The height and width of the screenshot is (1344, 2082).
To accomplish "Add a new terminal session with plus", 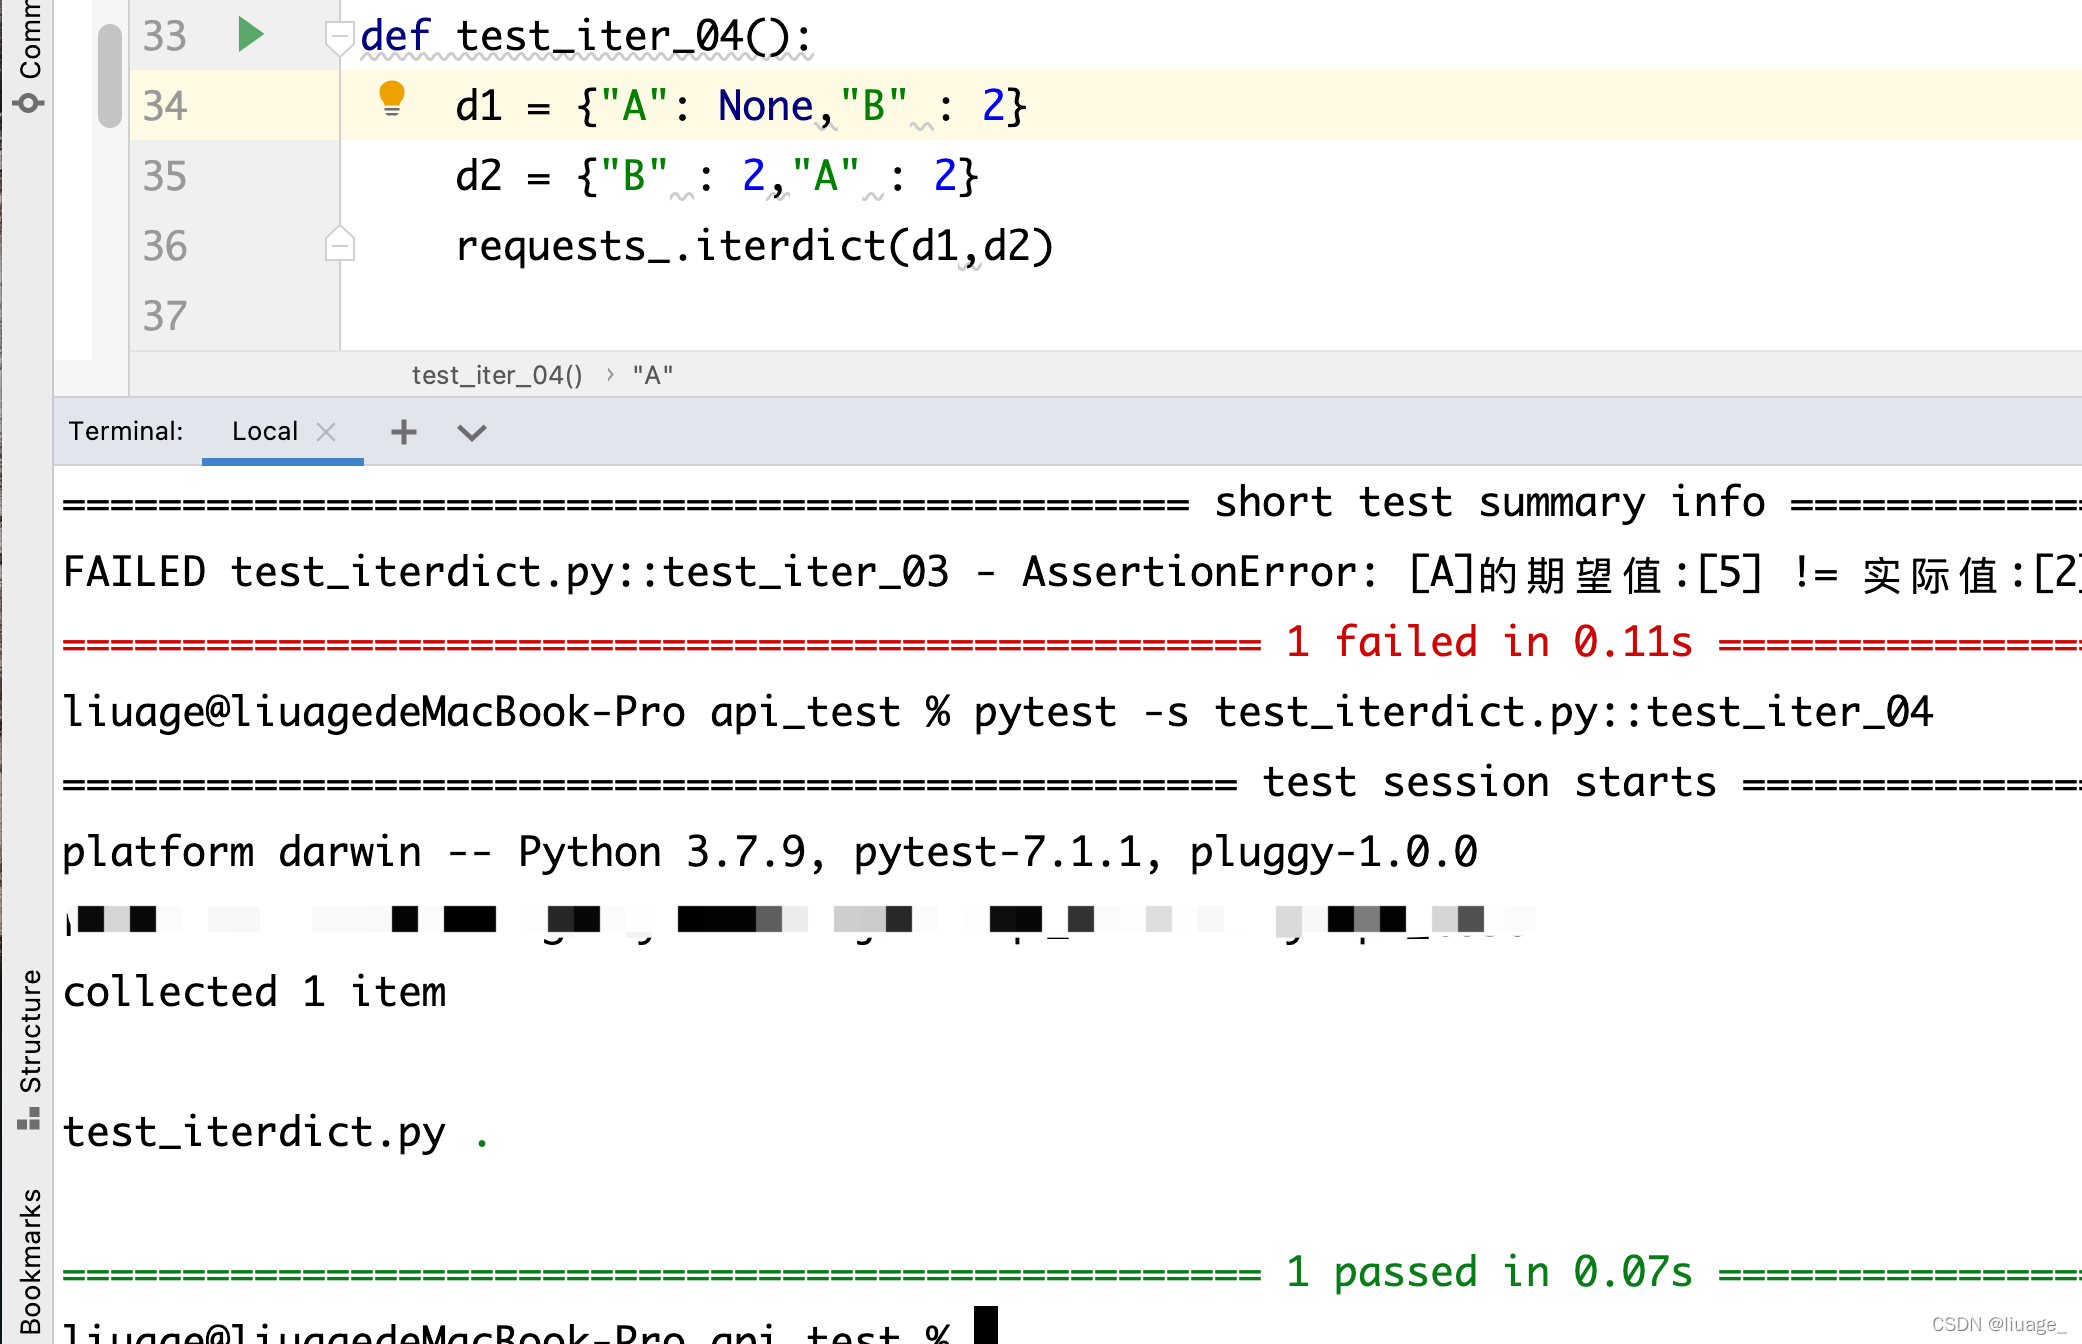I will tap(404, 432).
